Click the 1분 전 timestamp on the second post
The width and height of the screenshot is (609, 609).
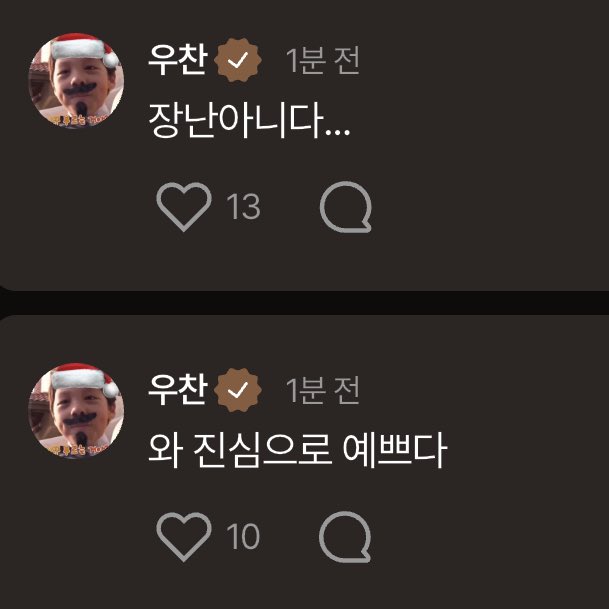322,390
